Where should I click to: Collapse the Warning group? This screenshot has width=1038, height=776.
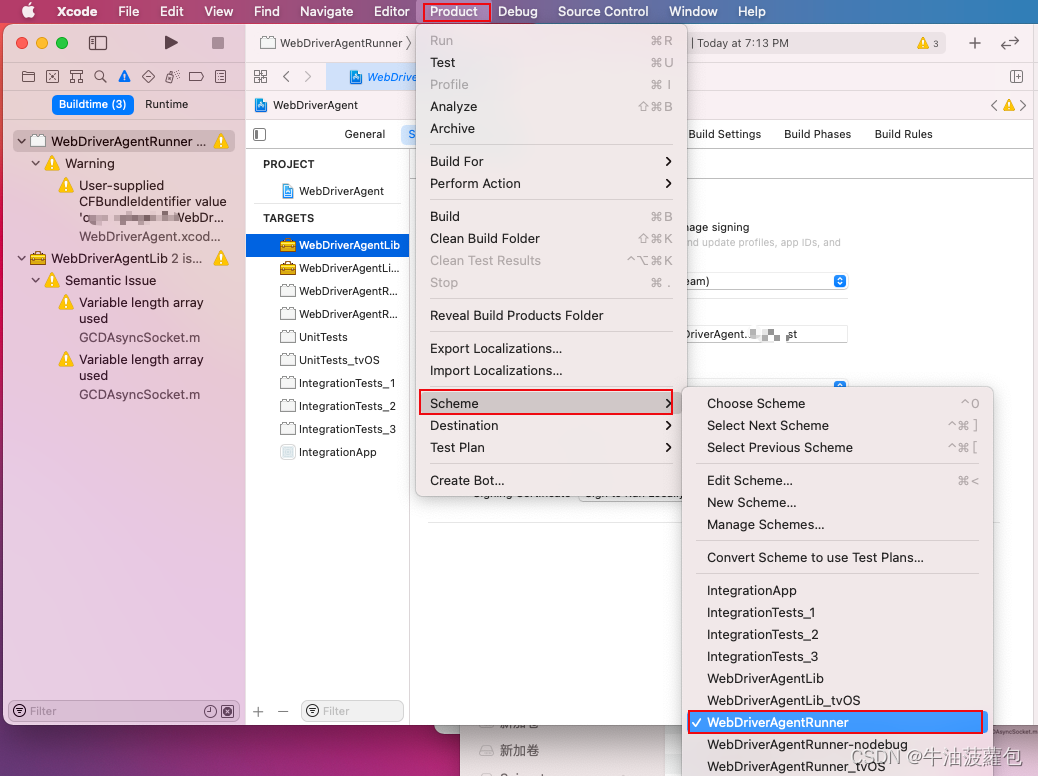(x=36, y=163)
